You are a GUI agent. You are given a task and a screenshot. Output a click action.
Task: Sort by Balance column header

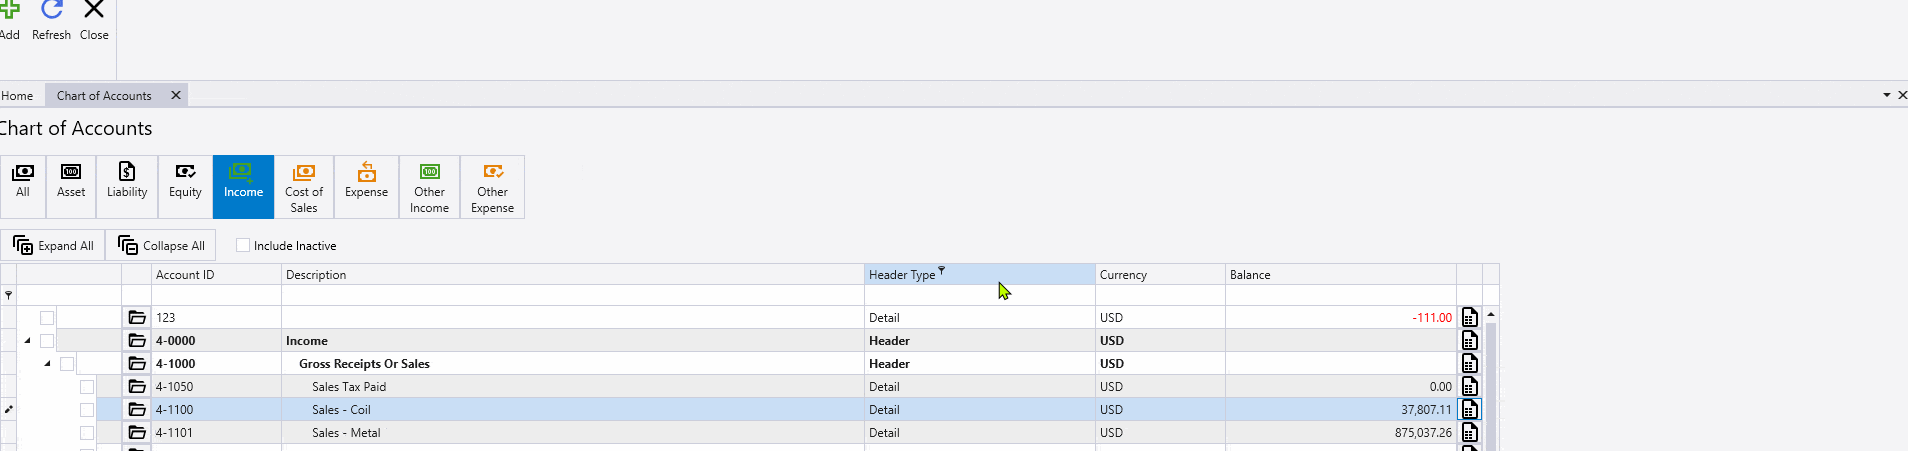1341,275
